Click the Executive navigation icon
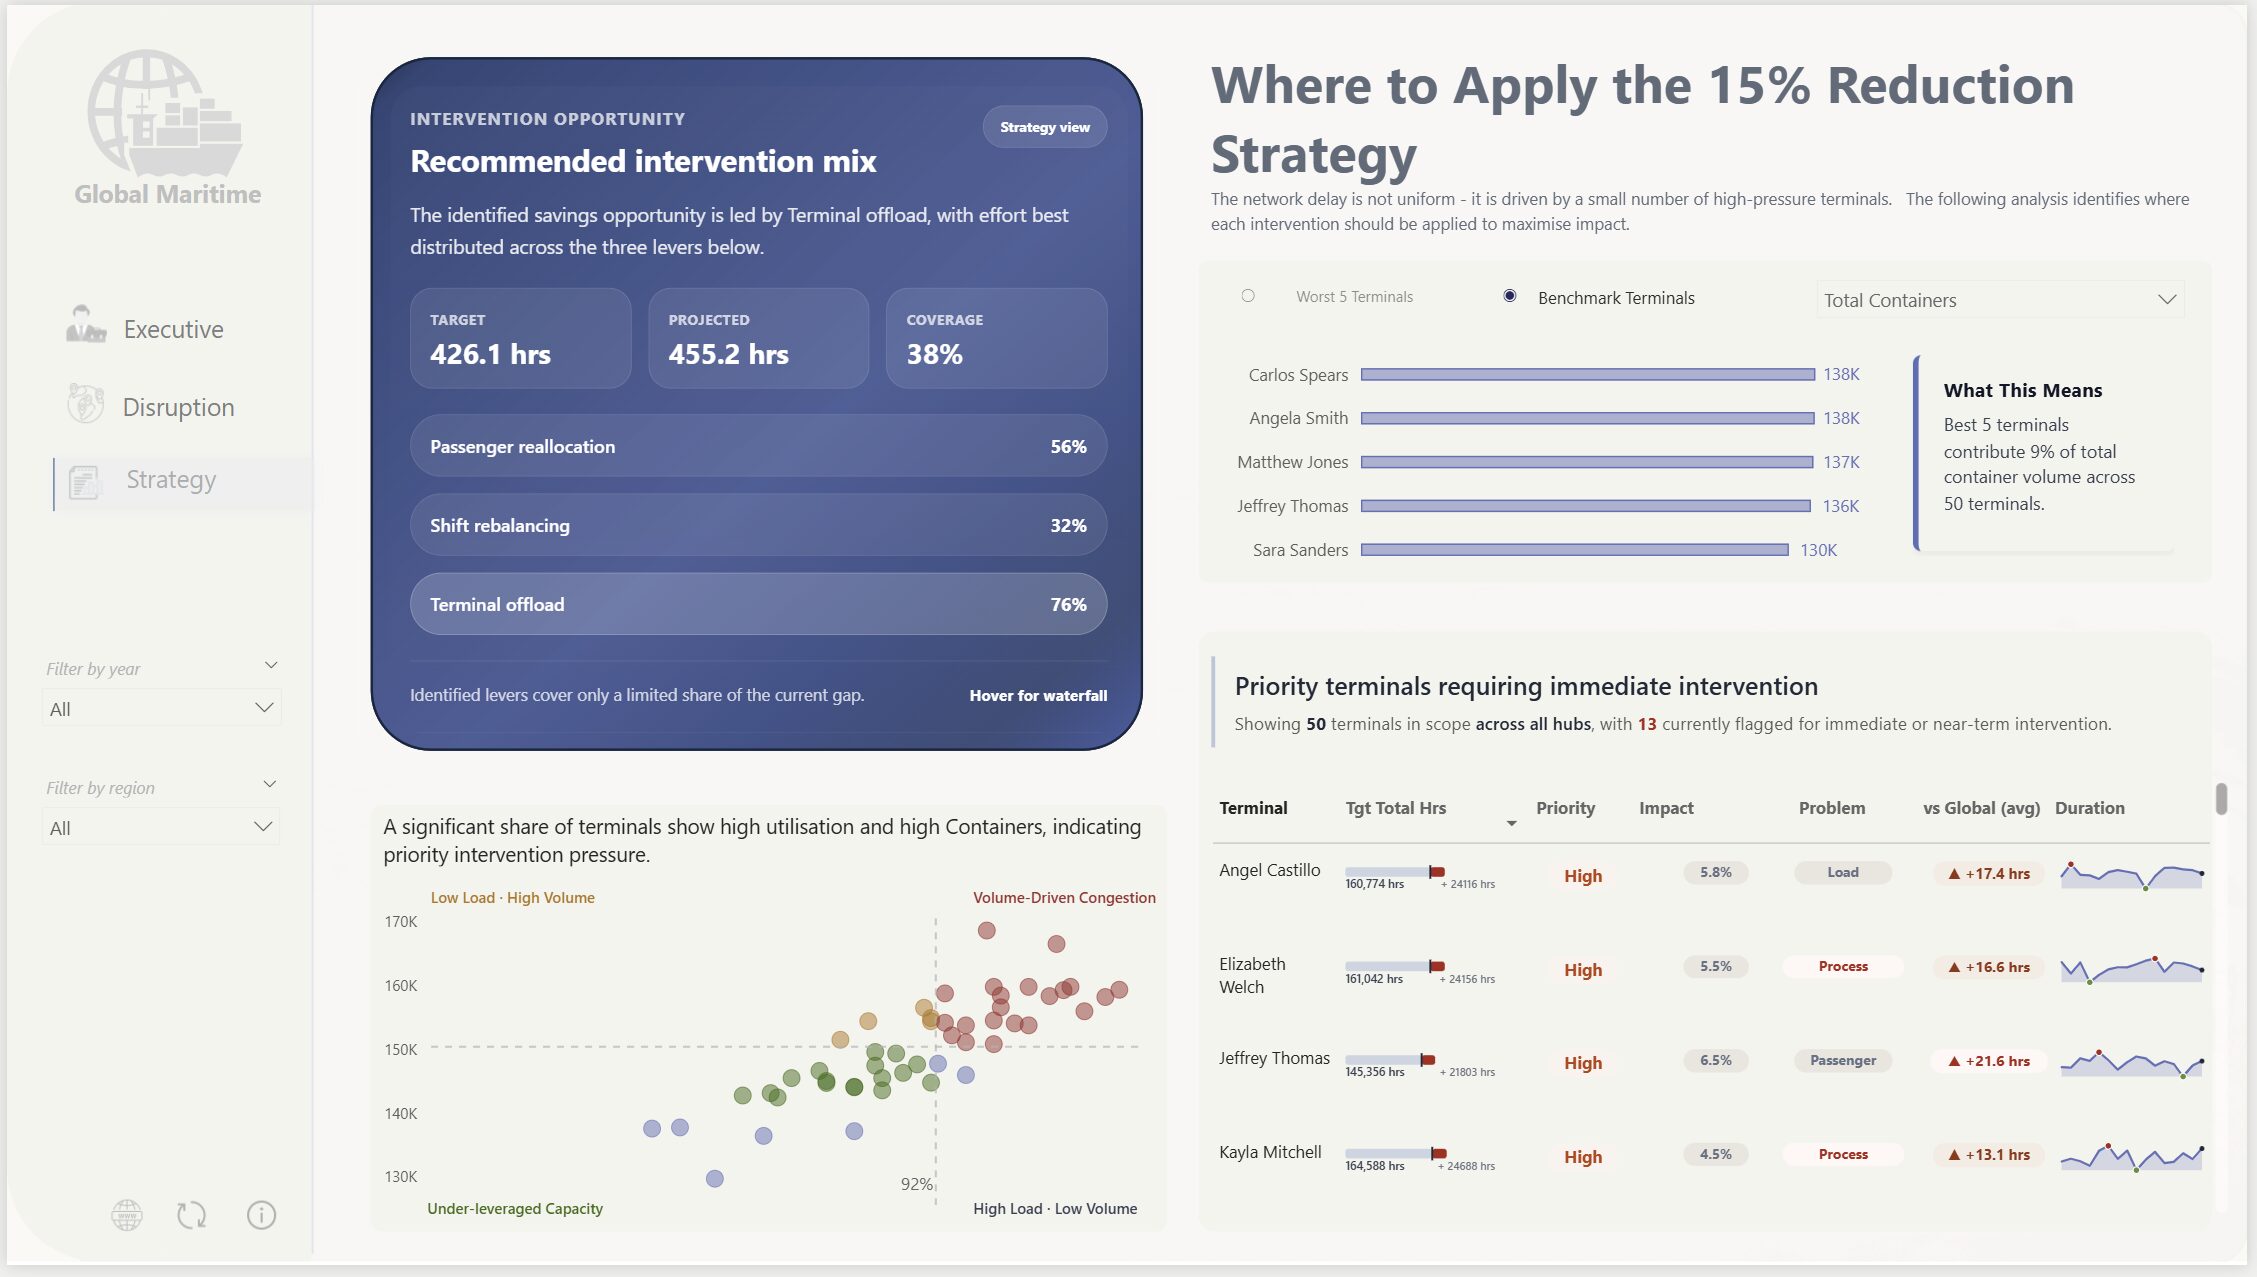Screen dimensions: 2257x1277 tap(85, 325)
